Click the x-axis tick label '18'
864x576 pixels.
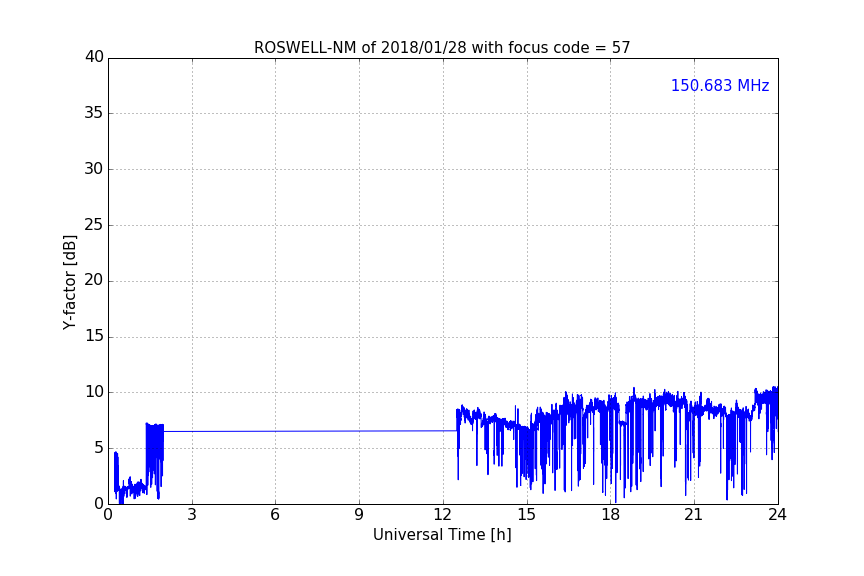(611, 515)
